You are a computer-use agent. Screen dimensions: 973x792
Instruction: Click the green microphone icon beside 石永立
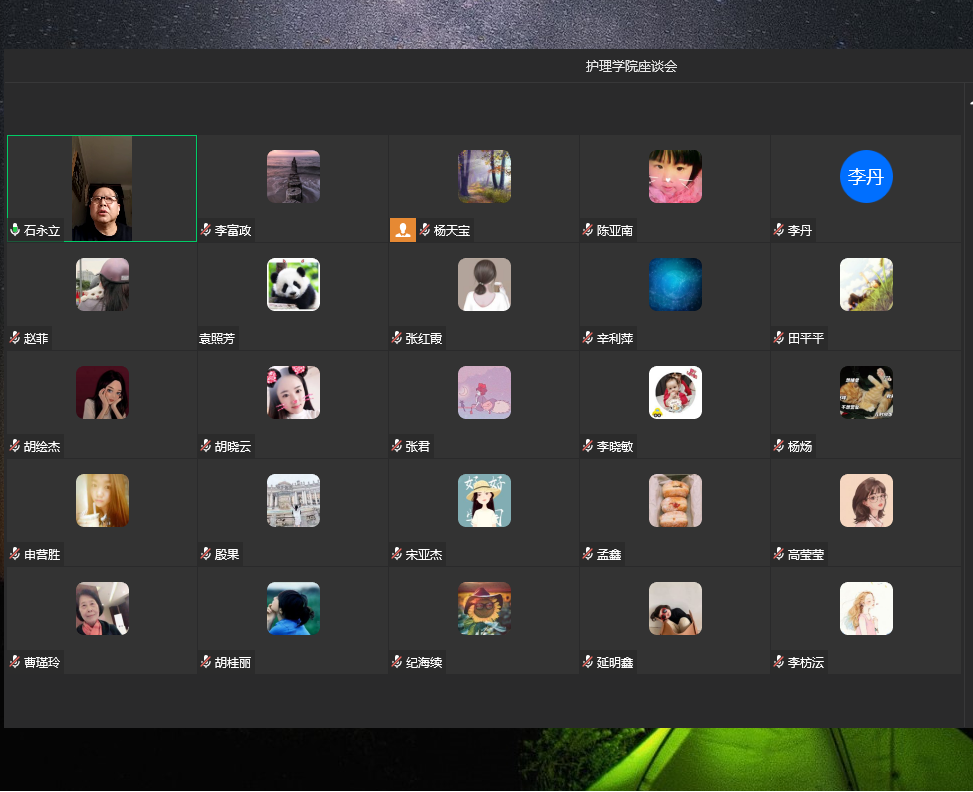click(15, 230)
